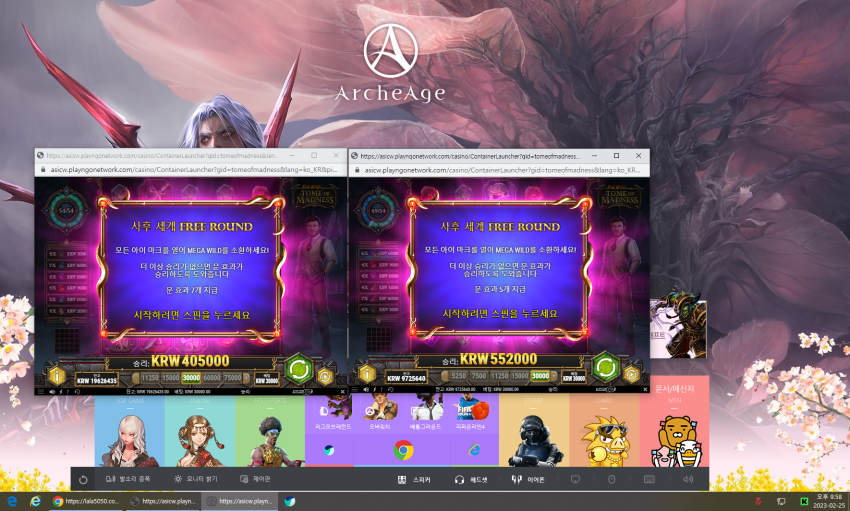The image size is (850, 511).
Task: Select the 15000 bet in the right game
Action: click(x=519, y=376)
